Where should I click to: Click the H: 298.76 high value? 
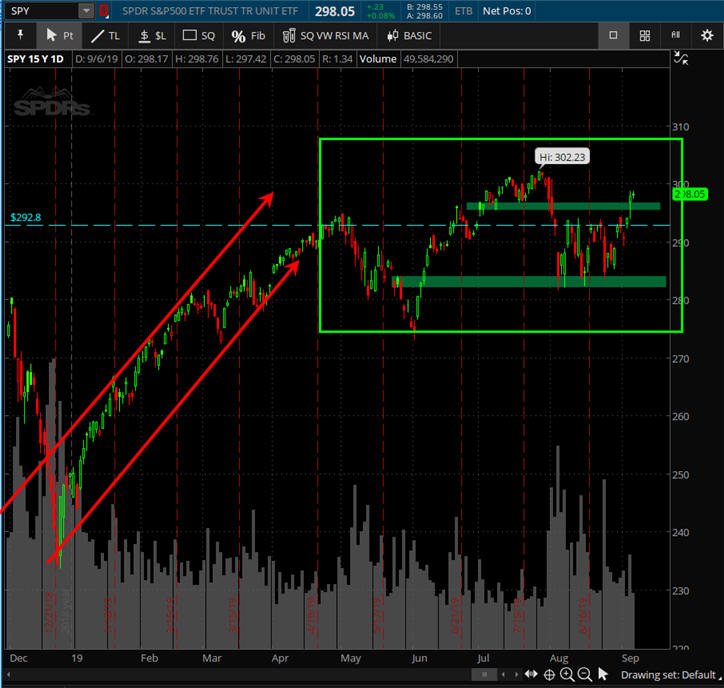pyautogui.click(x=197, y=59)
